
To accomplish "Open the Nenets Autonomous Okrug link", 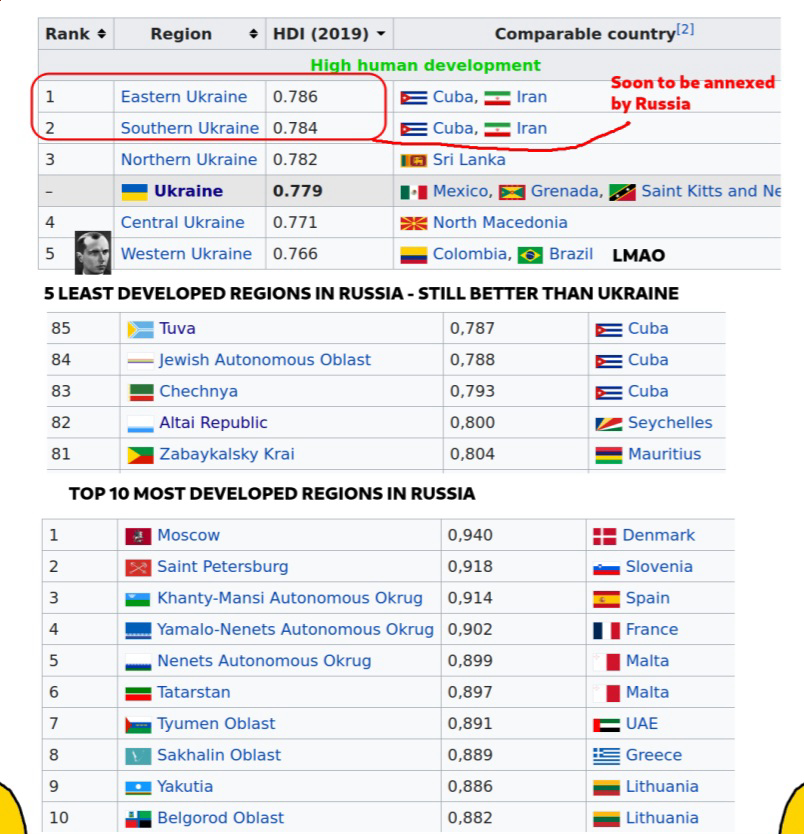I will click(264, 660).
